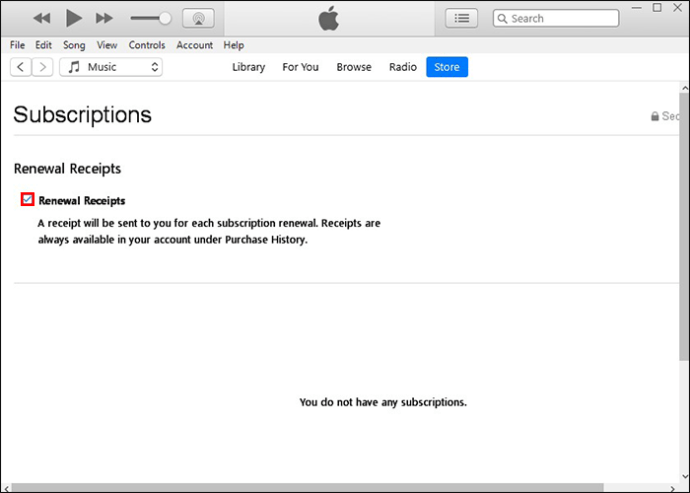Open the AirPlay output icon
Screen dimensions: 690x493
point(198,18)
